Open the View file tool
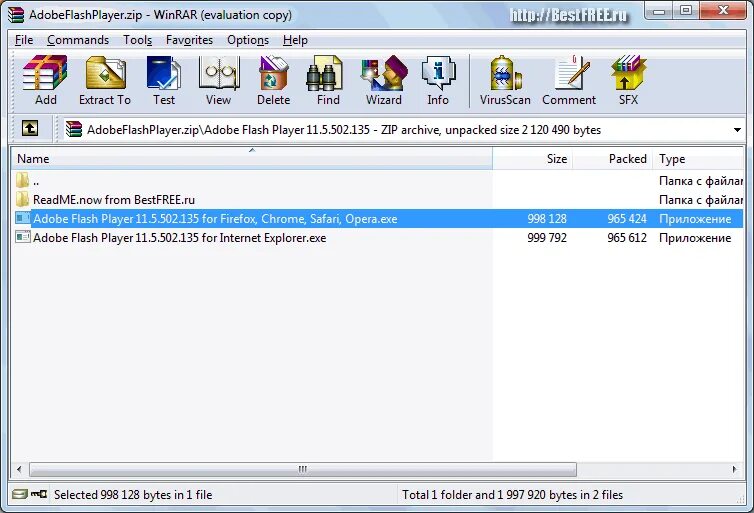754x513 pixels. pyautogui.click(x=218, y=80)
